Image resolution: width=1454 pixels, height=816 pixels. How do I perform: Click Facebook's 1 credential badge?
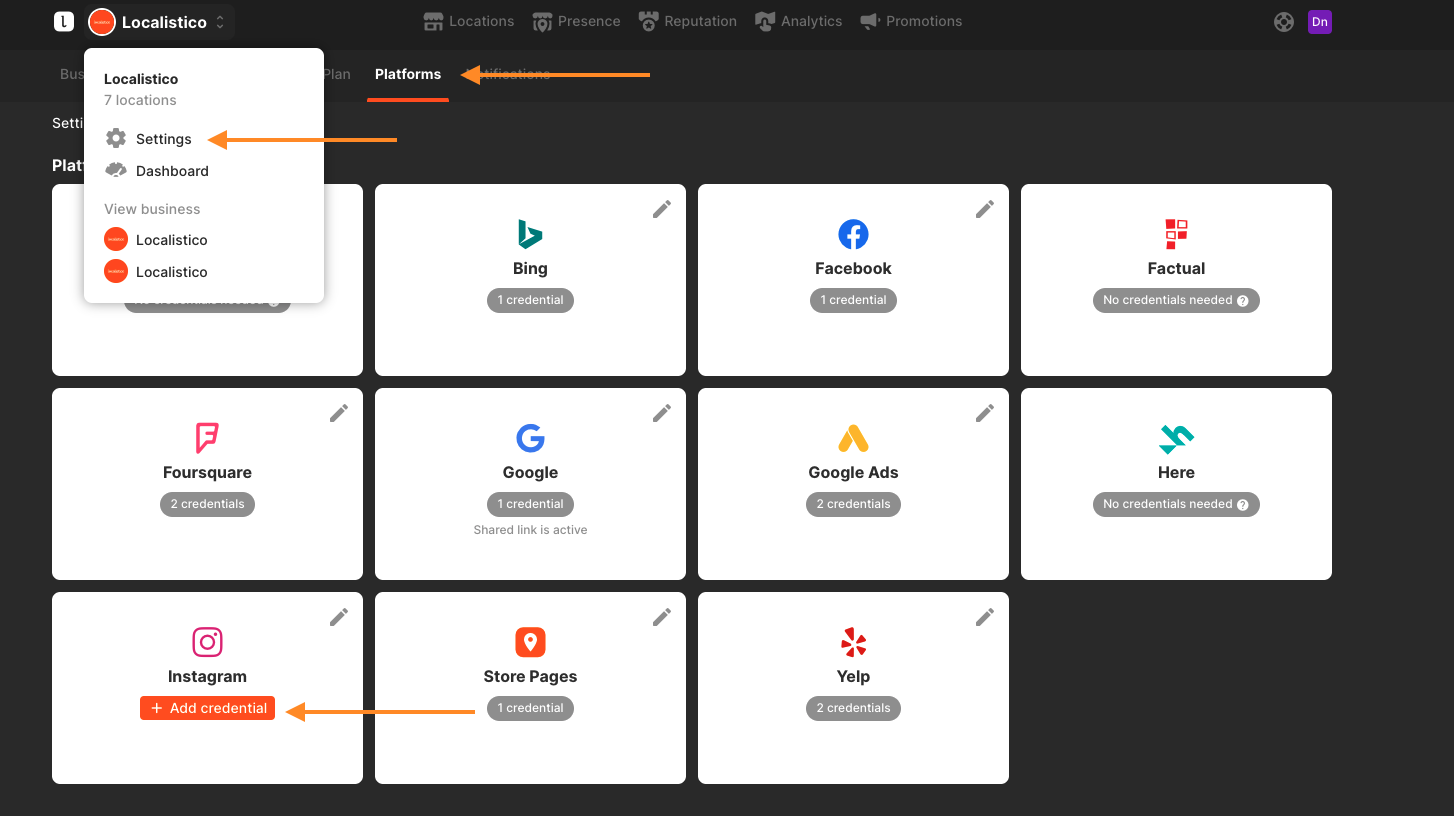[x=853, y=300]
